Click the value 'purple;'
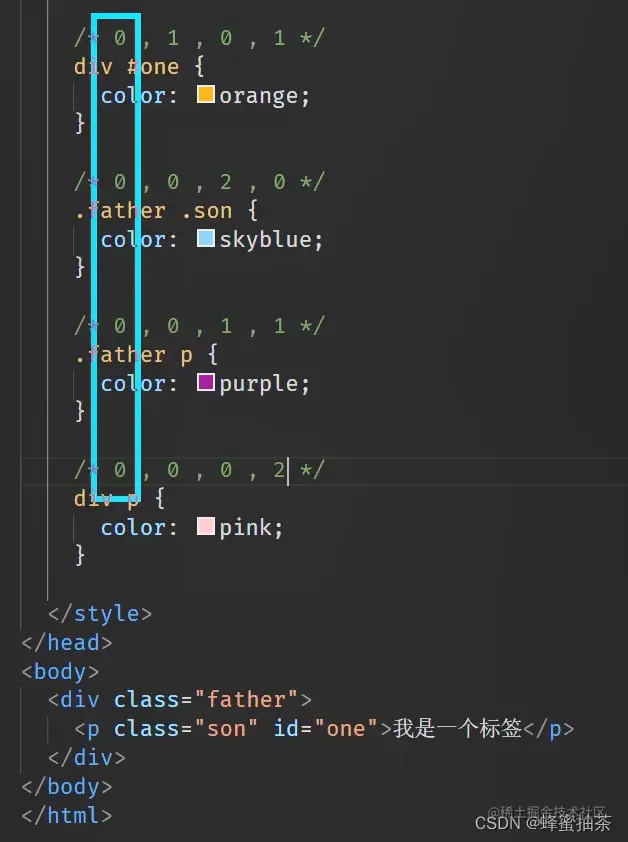 (x=264, y=383)
